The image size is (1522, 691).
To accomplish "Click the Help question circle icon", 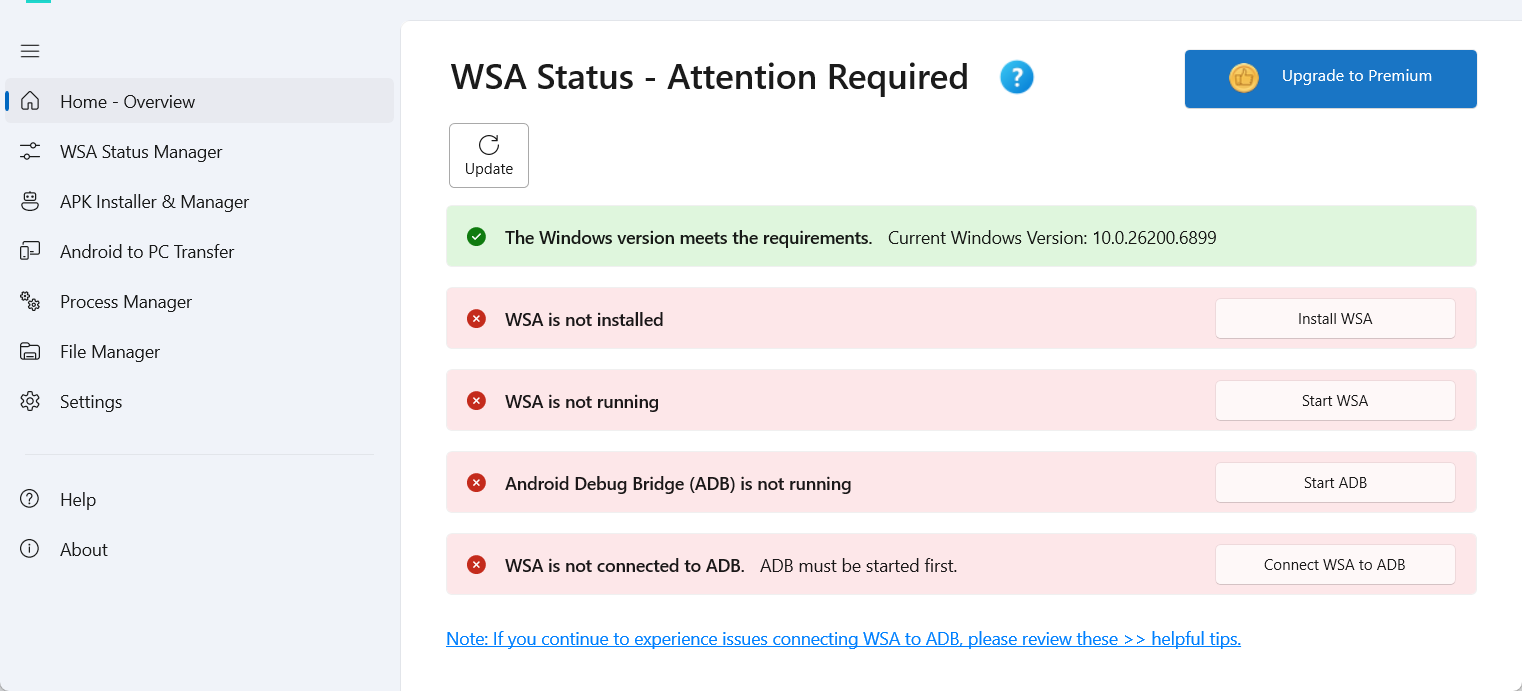I will pos(30,499).
